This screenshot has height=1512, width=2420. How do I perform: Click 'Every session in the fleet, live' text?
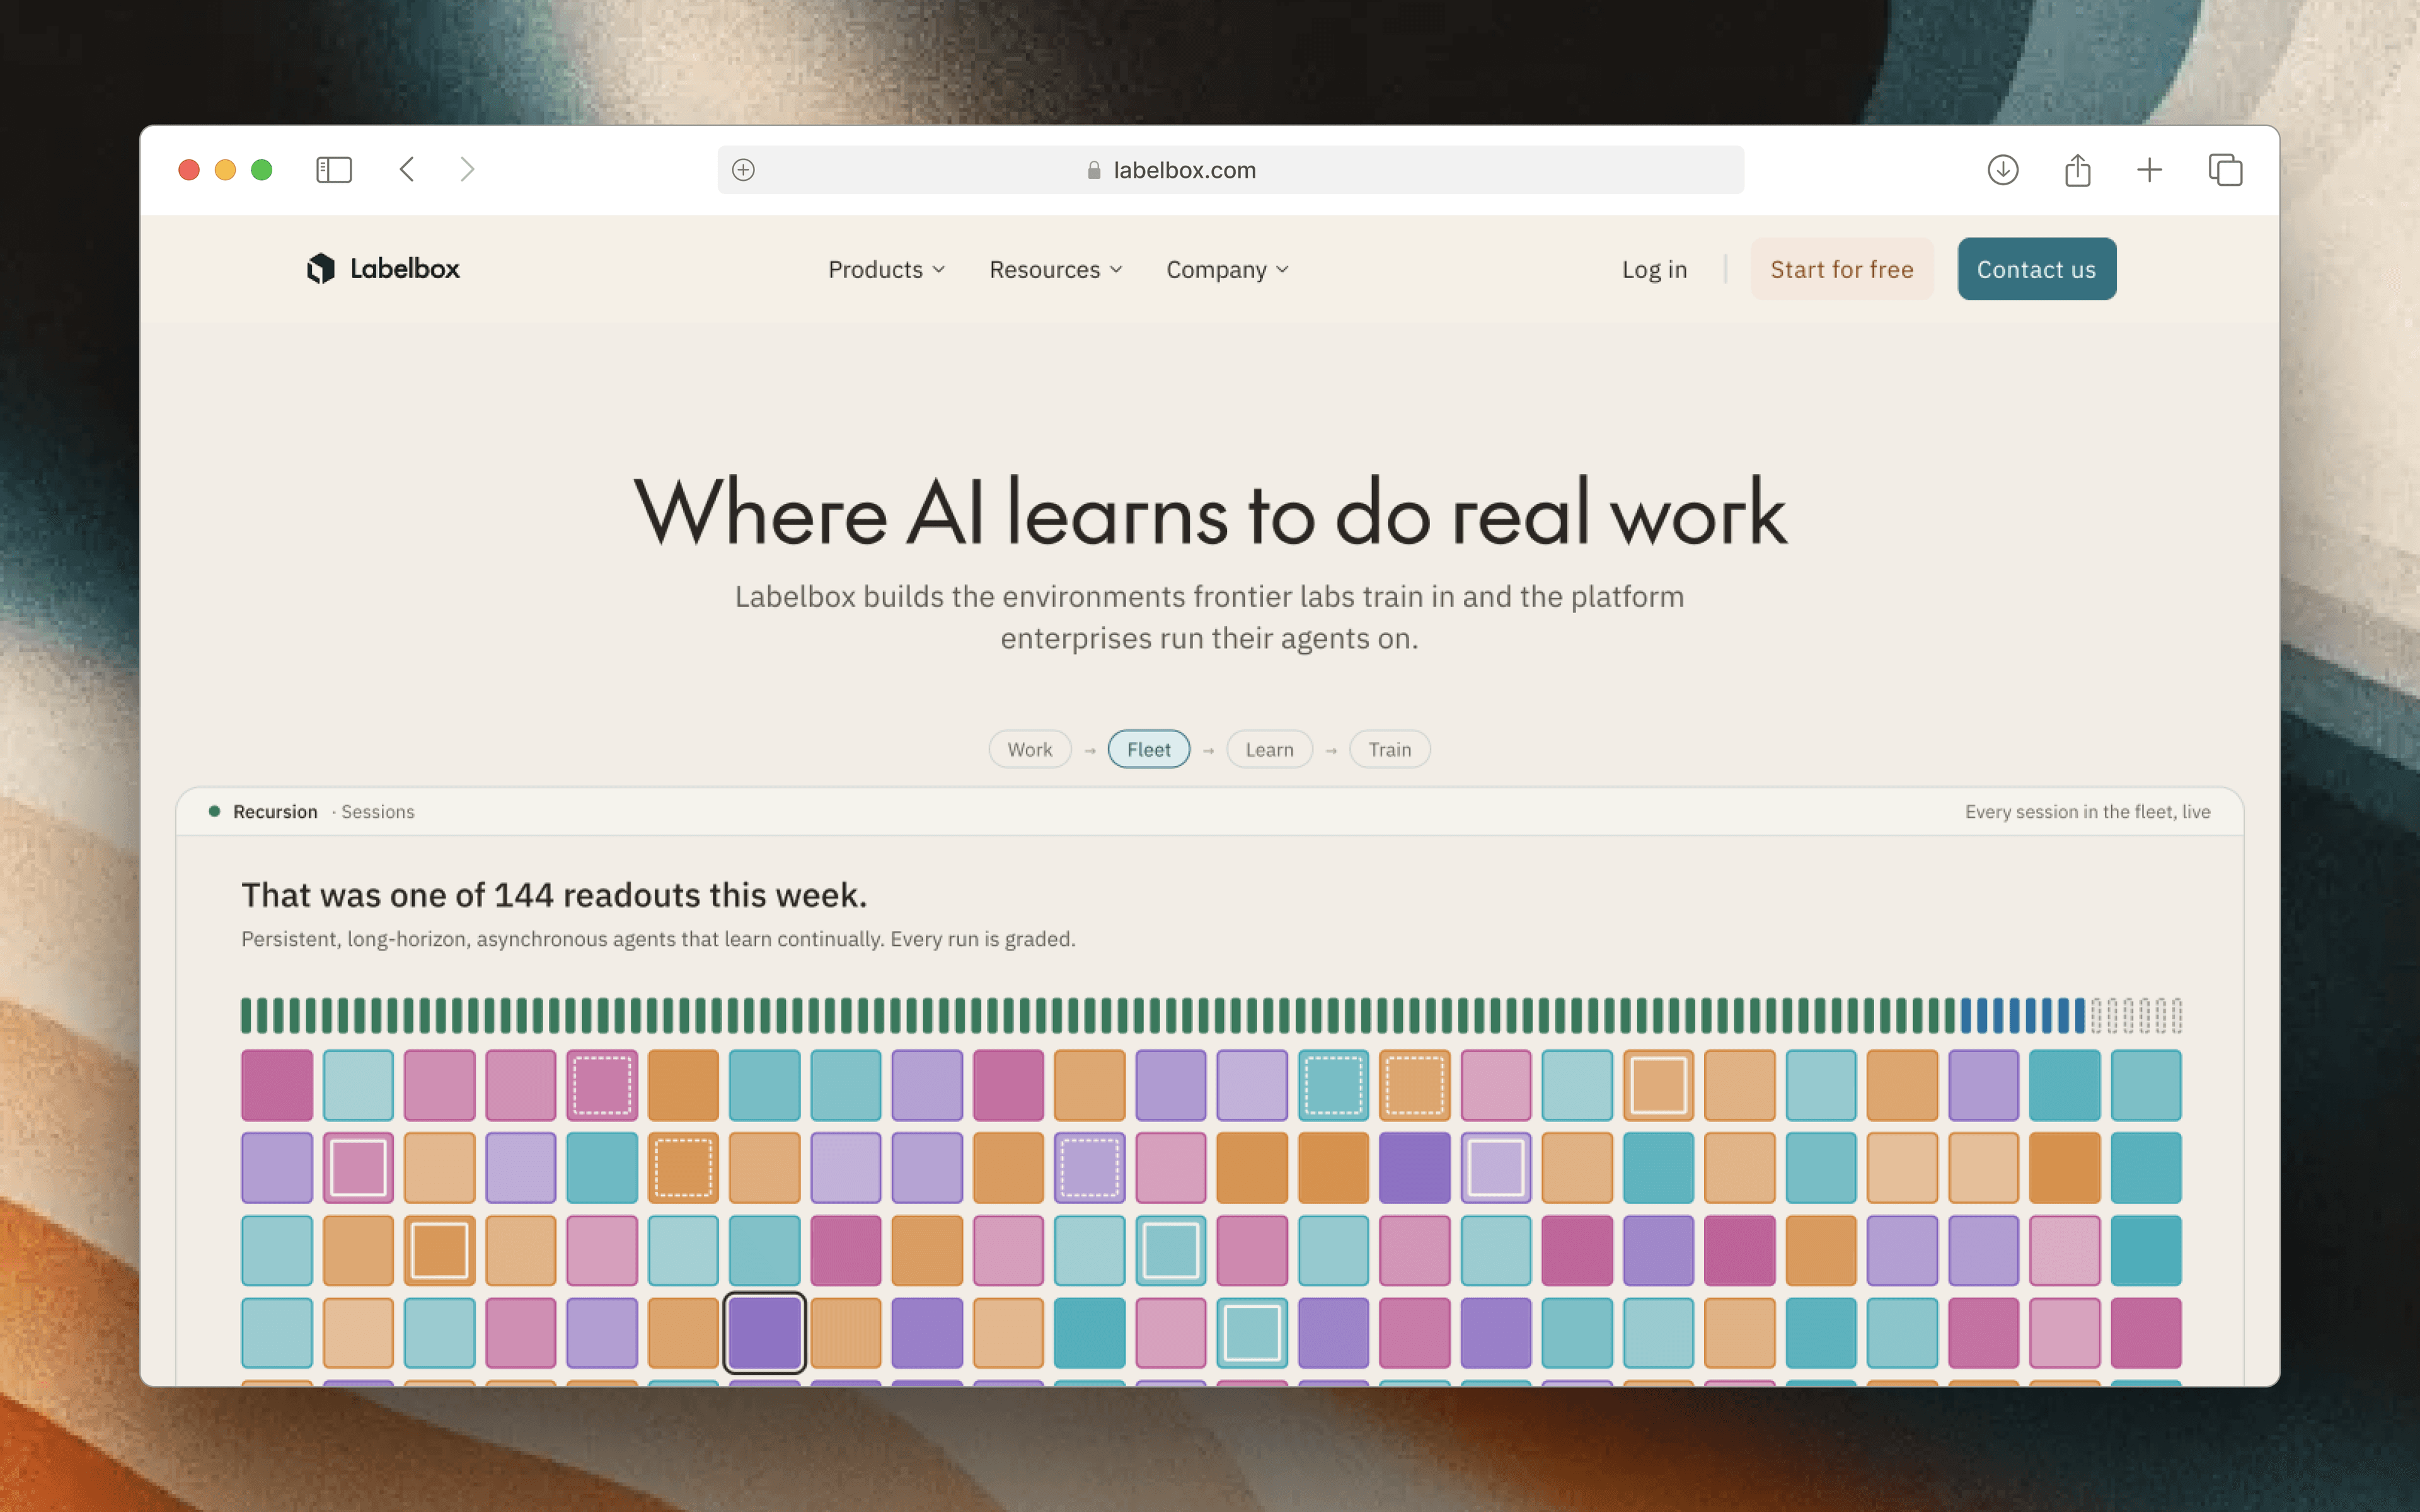point(2088,812)
